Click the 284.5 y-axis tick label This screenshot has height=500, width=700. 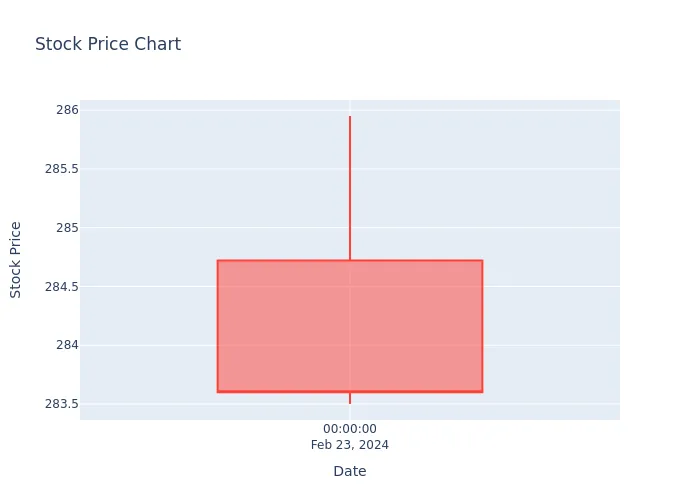62,287
